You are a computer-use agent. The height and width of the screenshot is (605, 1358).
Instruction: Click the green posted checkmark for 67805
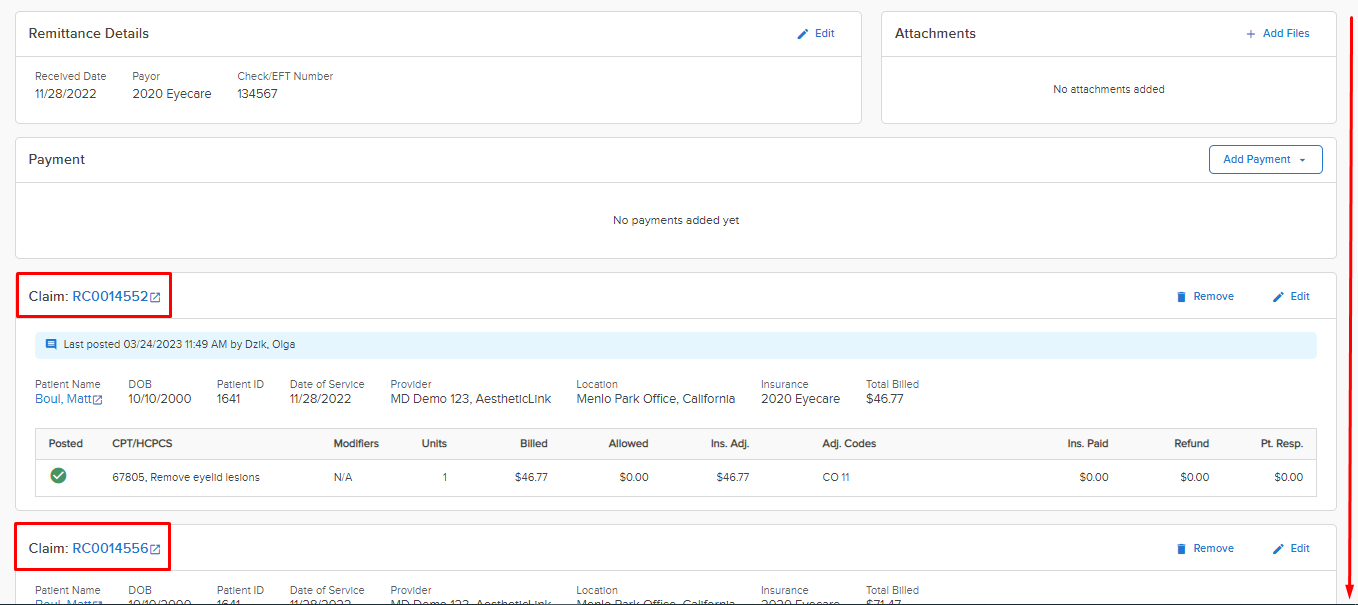click(58, 476)
